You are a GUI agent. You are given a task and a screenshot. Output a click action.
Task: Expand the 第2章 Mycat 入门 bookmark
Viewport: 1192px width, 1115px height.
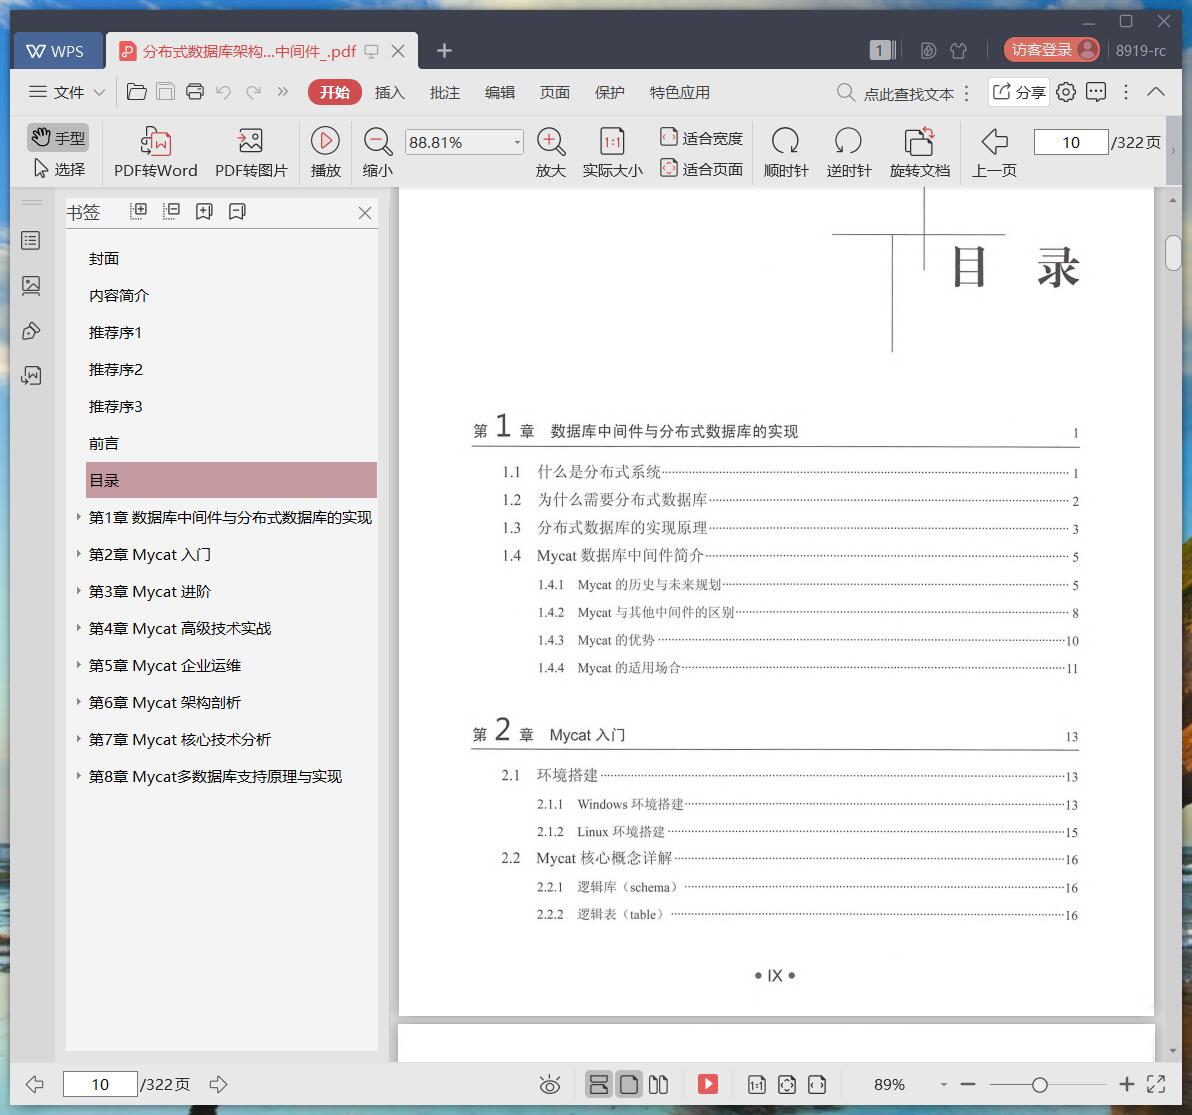tap(78, 554)
